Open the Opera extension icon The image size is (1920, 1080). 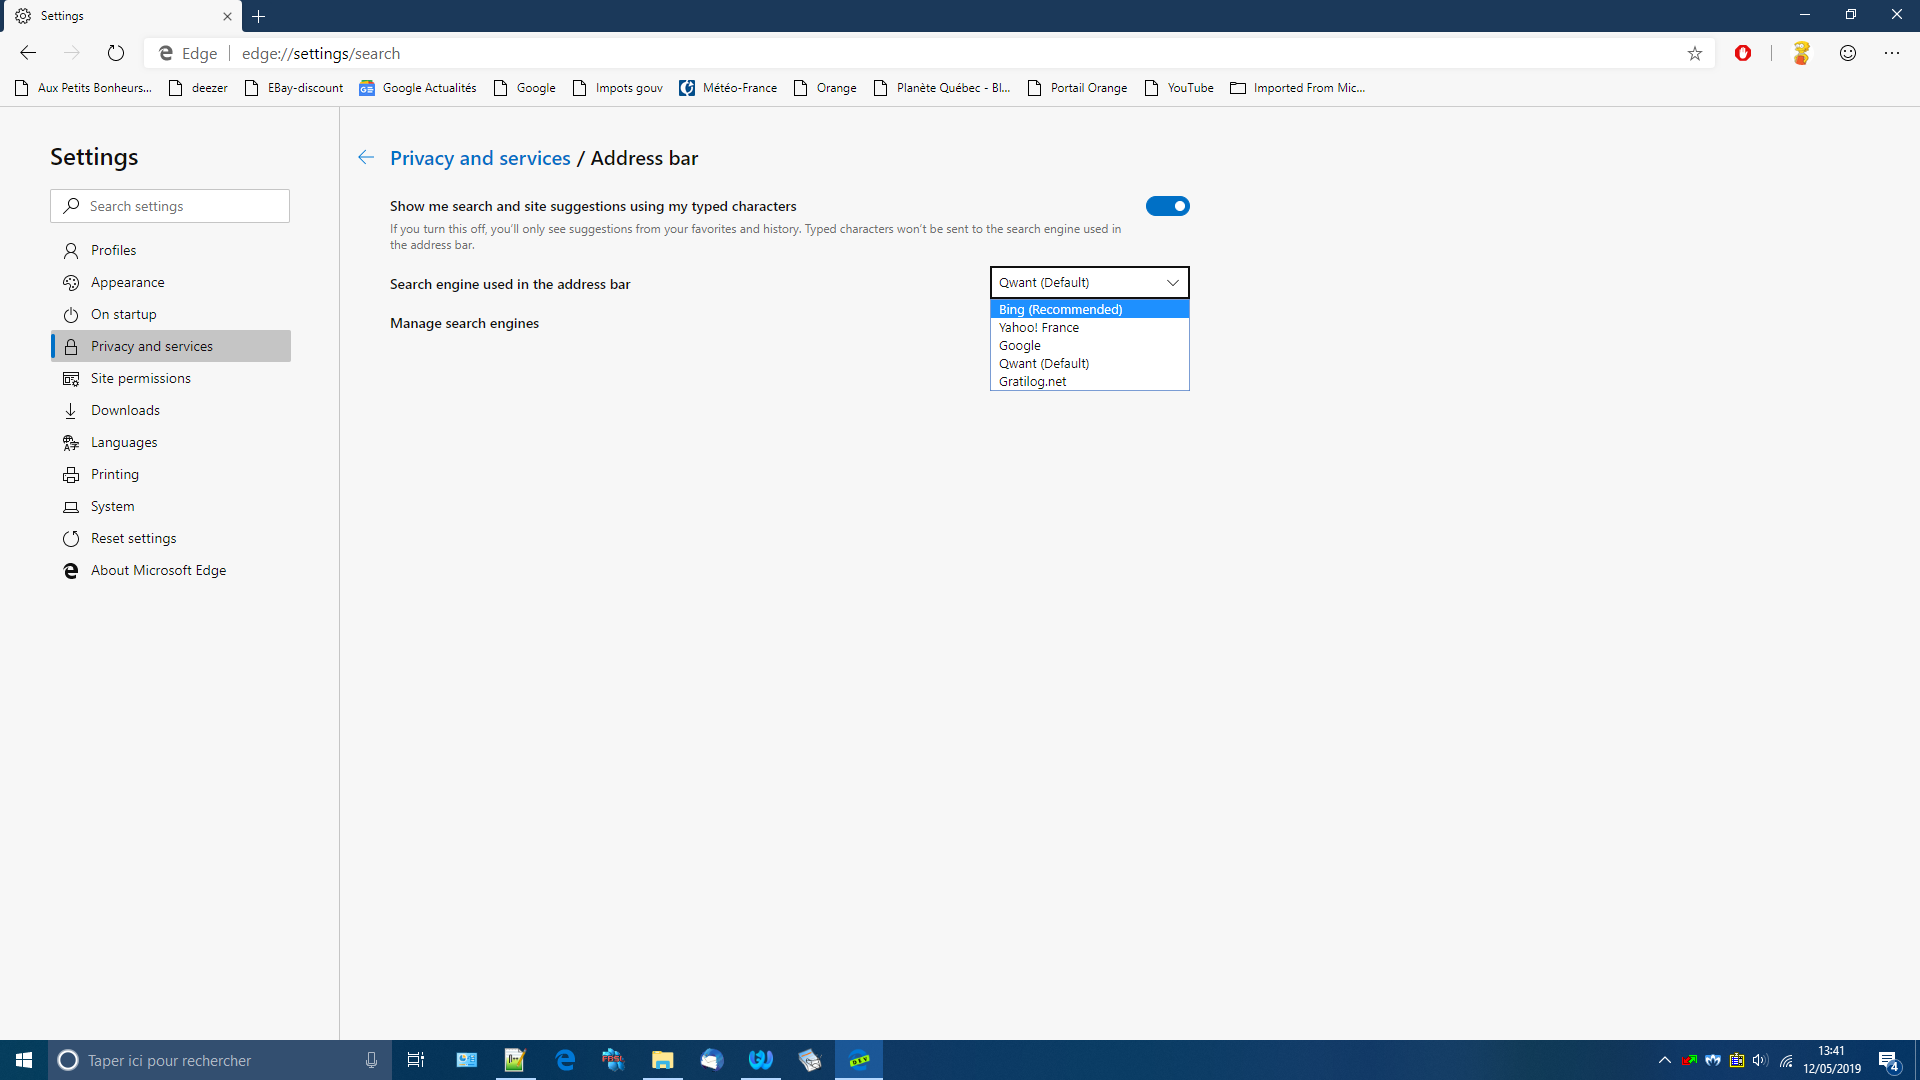pos(1743,53)
